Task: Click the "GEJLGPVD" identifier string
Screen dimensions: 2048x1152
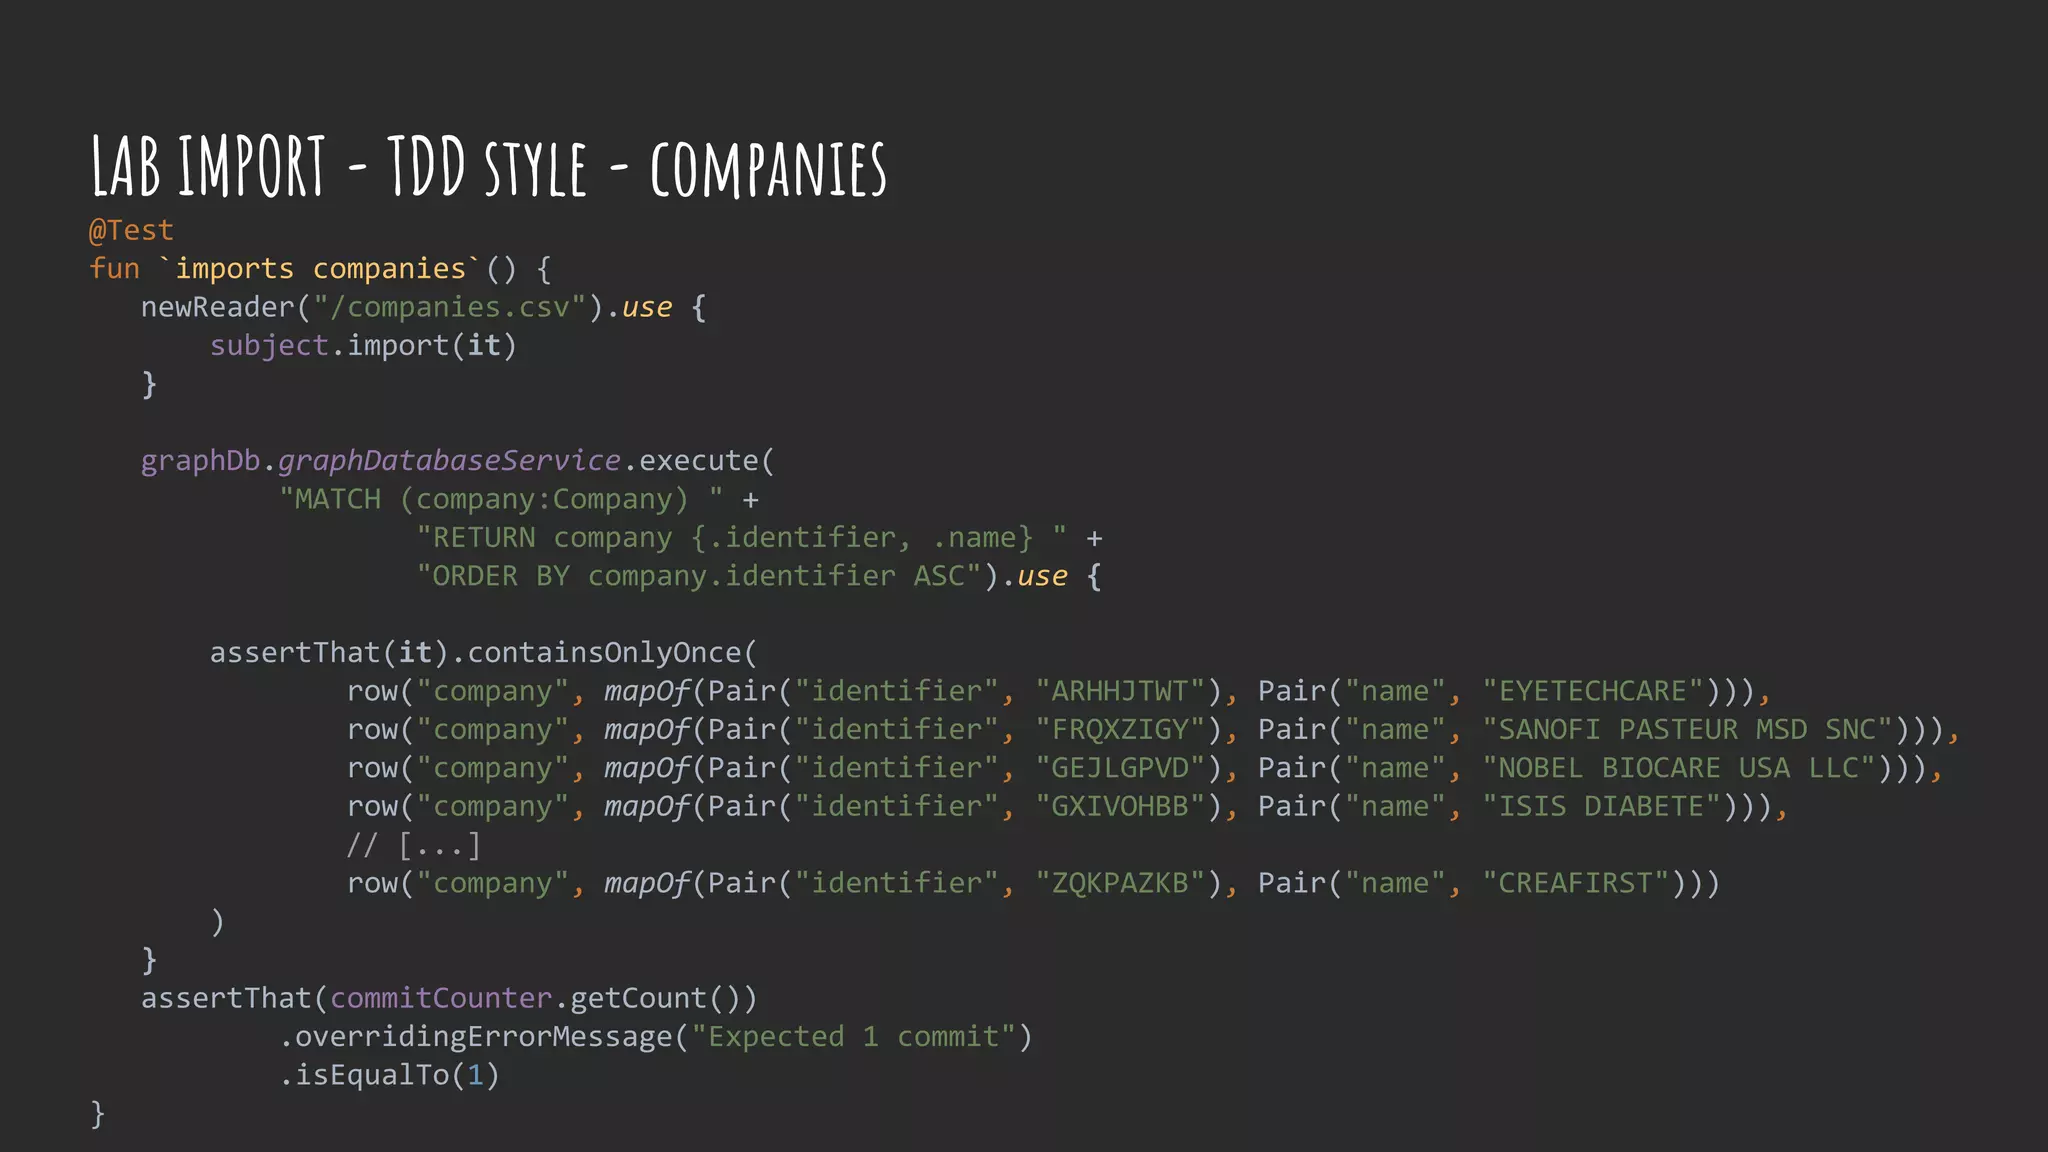Action: pyautogui.click(x=1120, y=768)
